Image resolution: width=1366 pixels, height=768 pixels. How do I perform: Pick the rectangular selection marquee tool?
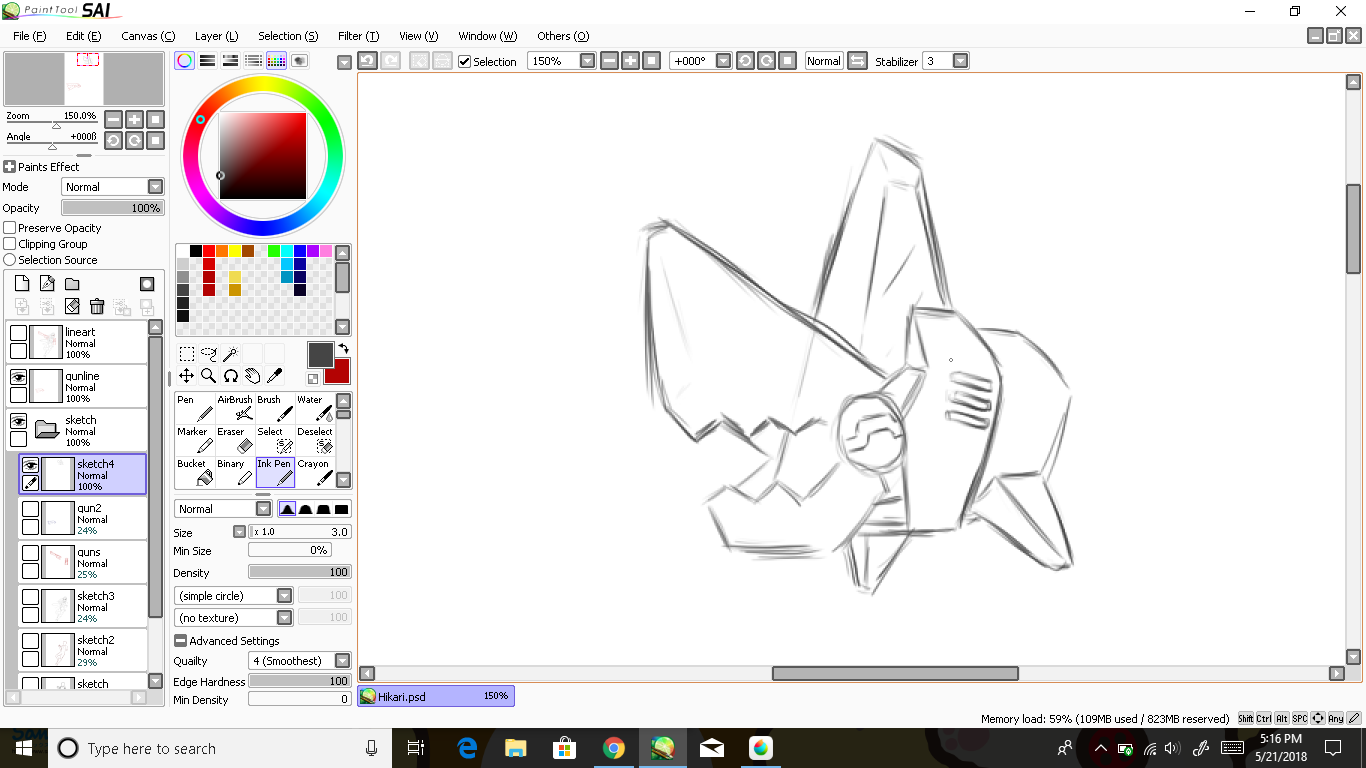click(x=187, y=354)
